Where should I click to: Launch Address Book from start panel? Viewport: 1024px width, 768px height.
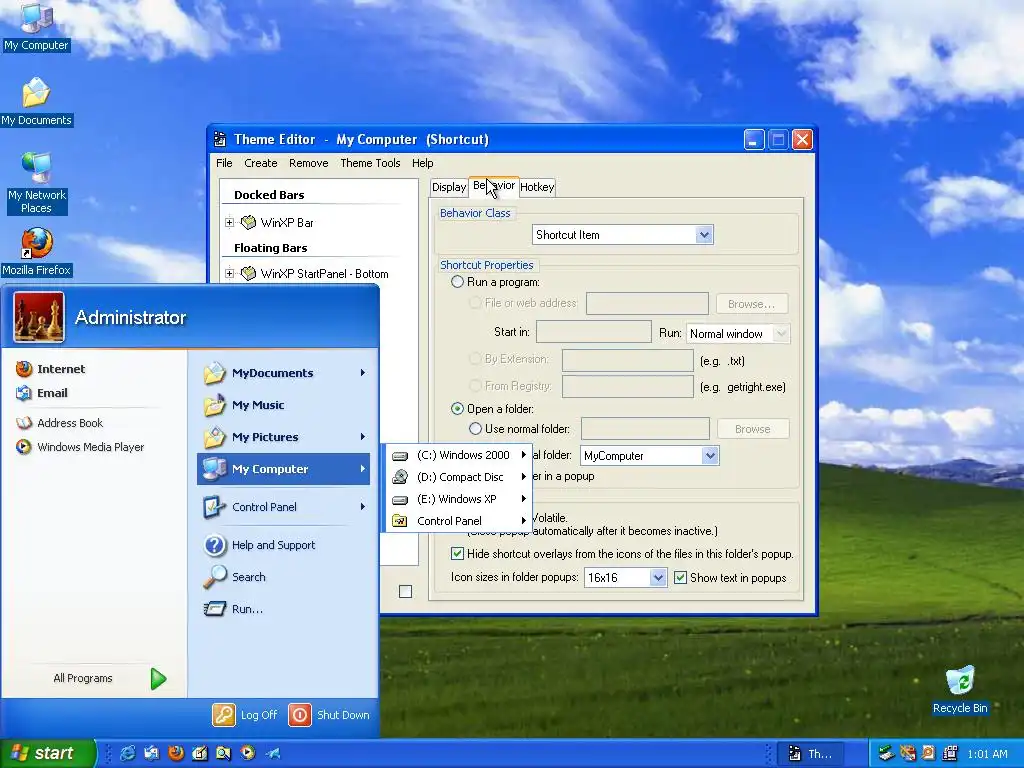(59, 423)
